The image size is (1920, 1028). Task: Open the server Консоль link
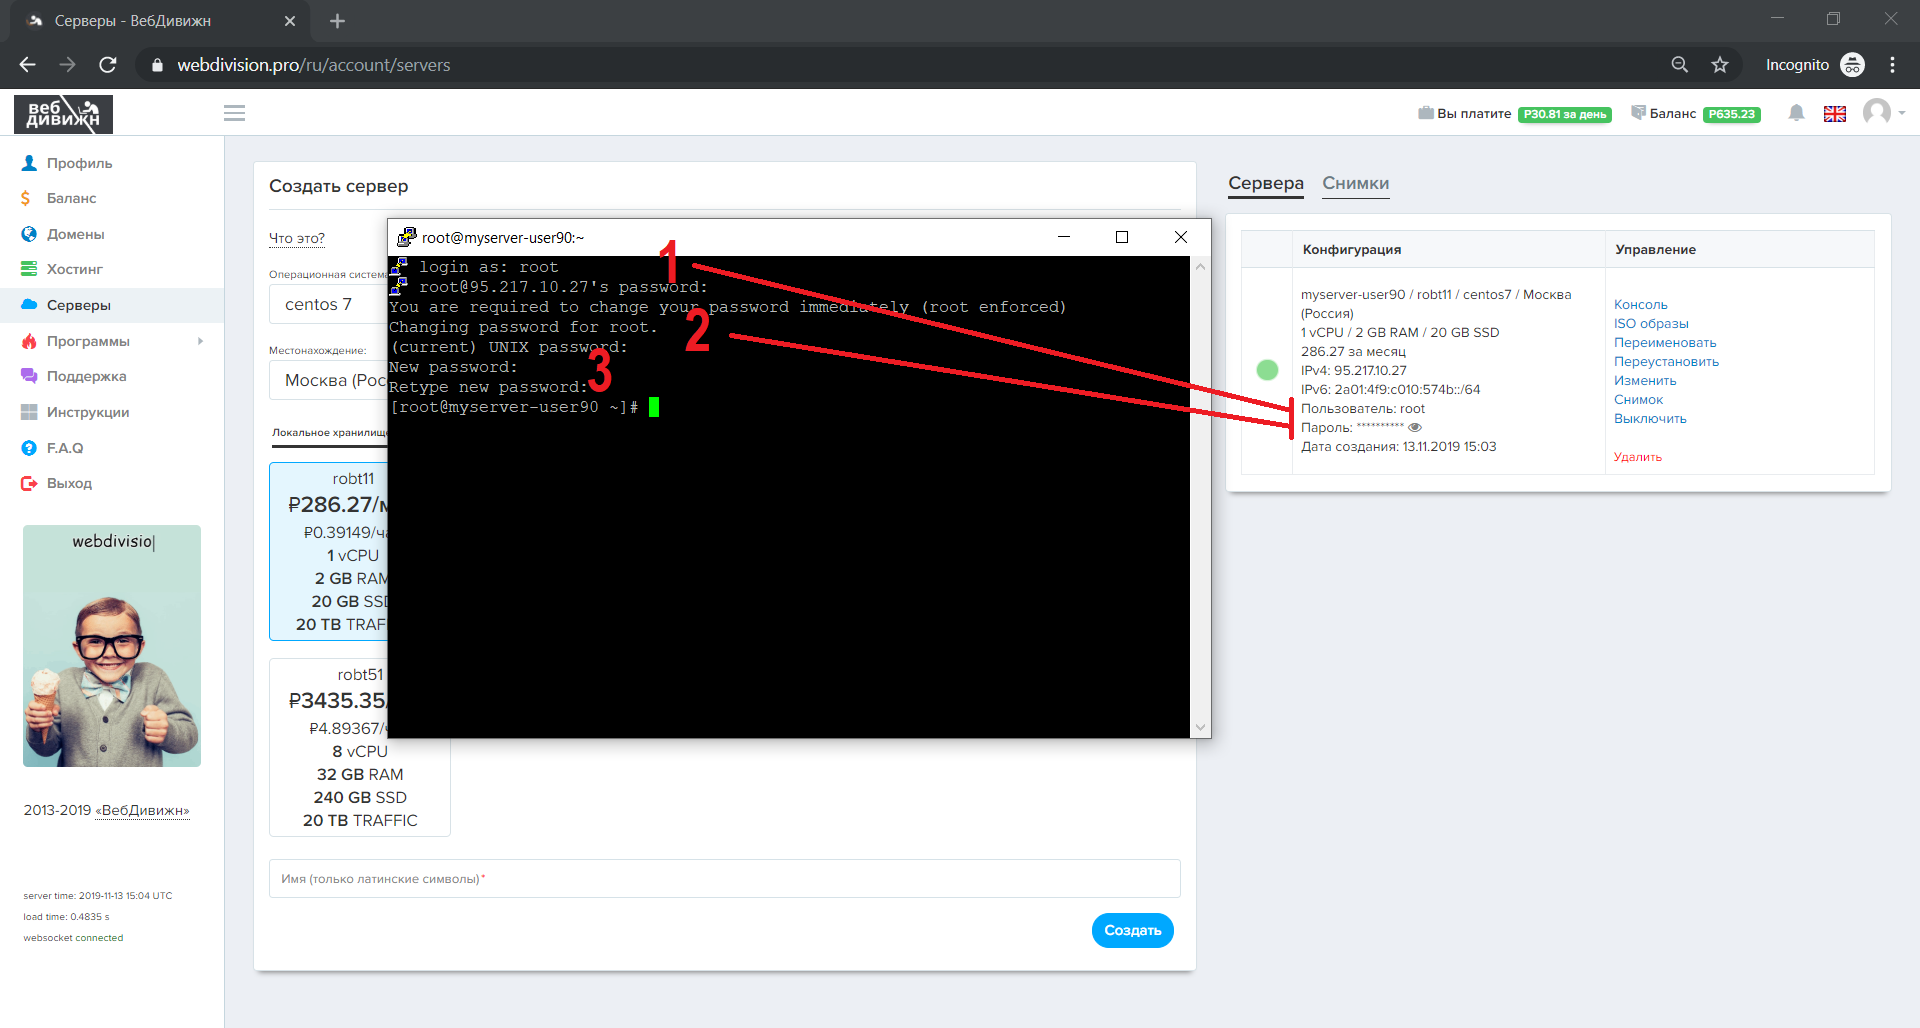(1640, 305)
